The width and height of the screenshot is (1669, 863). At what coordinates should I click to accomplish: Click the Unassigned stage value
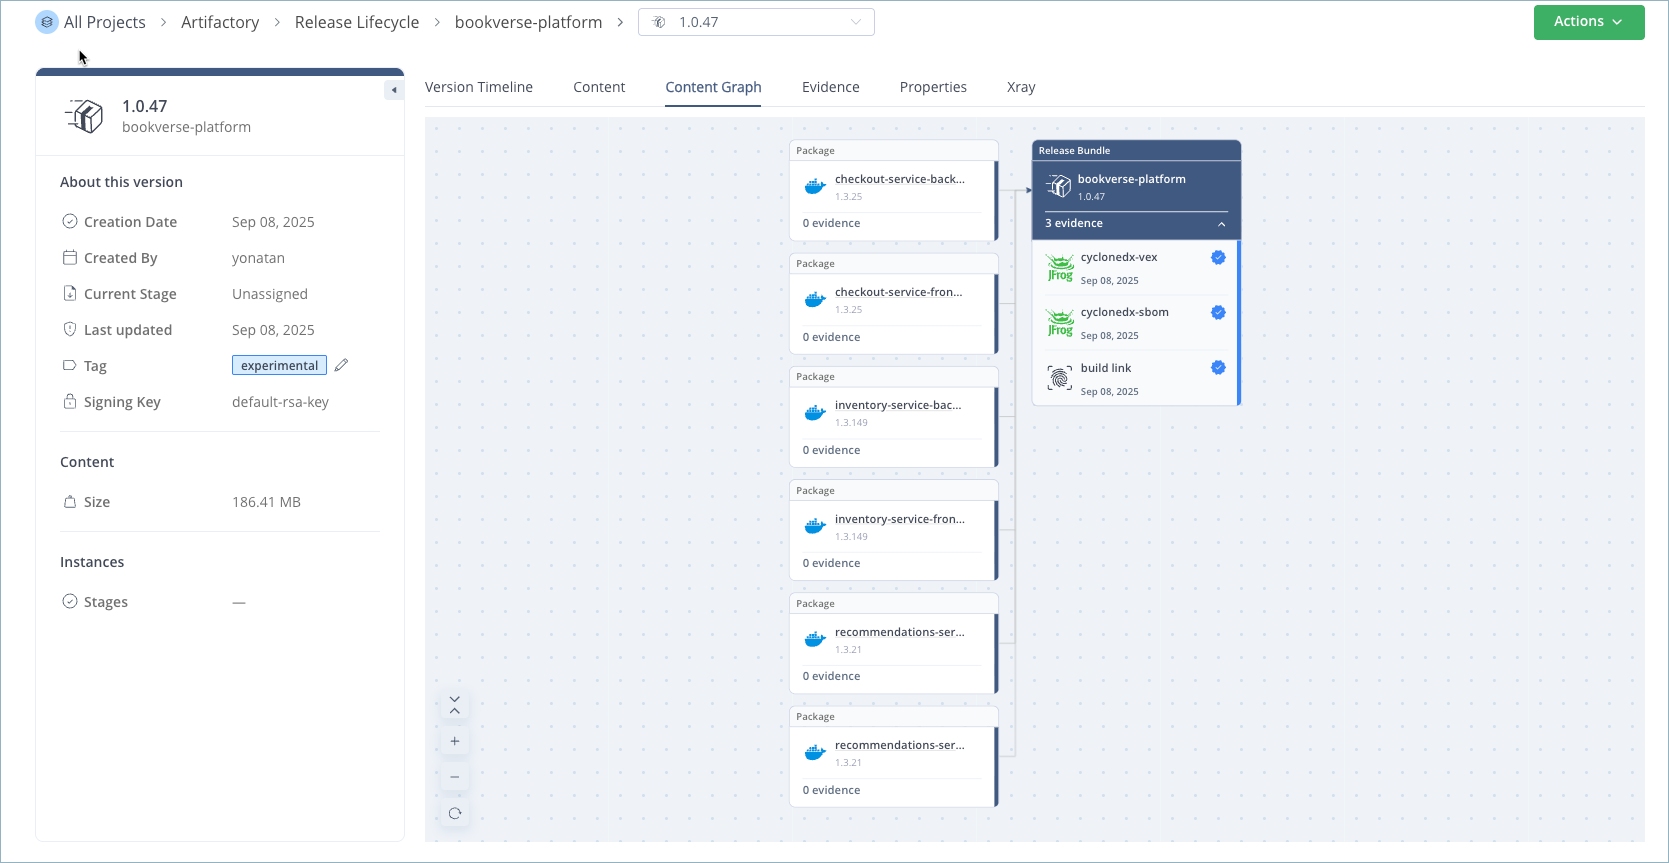tap(270, 294)
